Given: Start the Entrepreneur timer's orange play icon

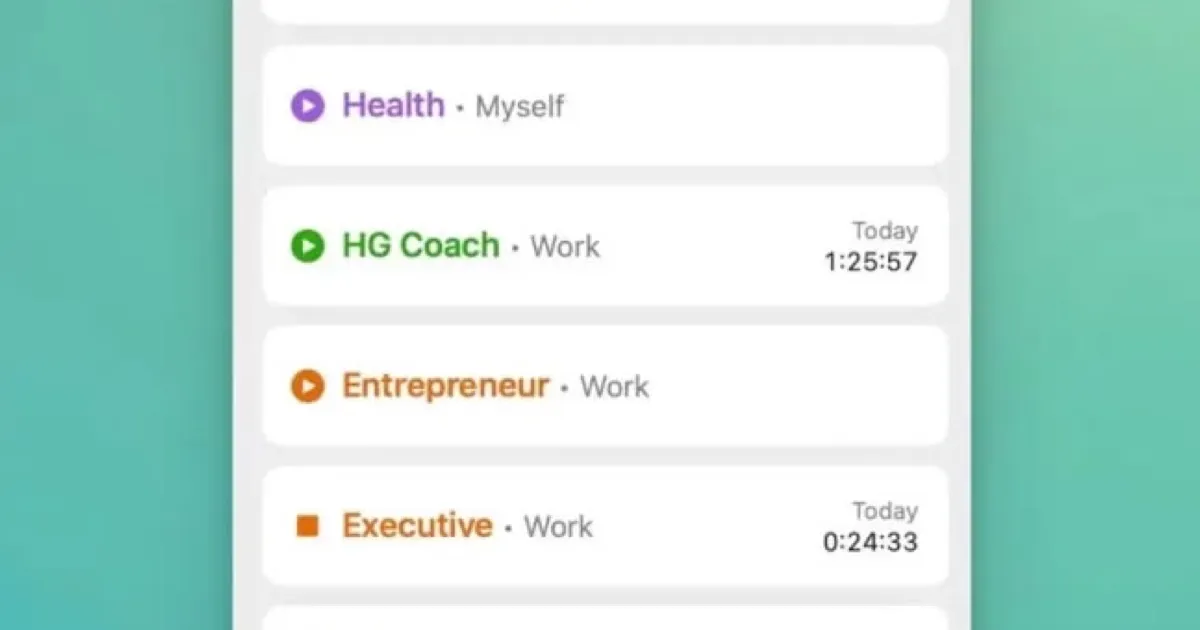Looking at the screenshot, I should [309, 386].
